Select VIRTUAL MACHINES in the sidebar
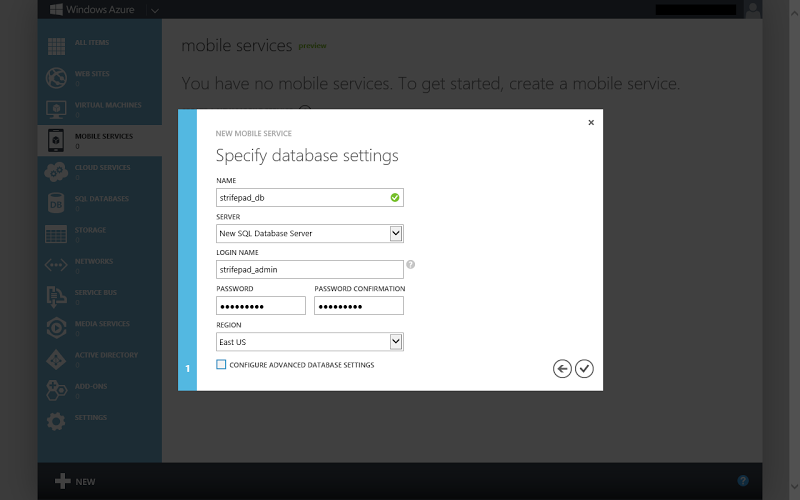This screenshot has height=500, width=800. pyautogui.click(x=108, y=105)
